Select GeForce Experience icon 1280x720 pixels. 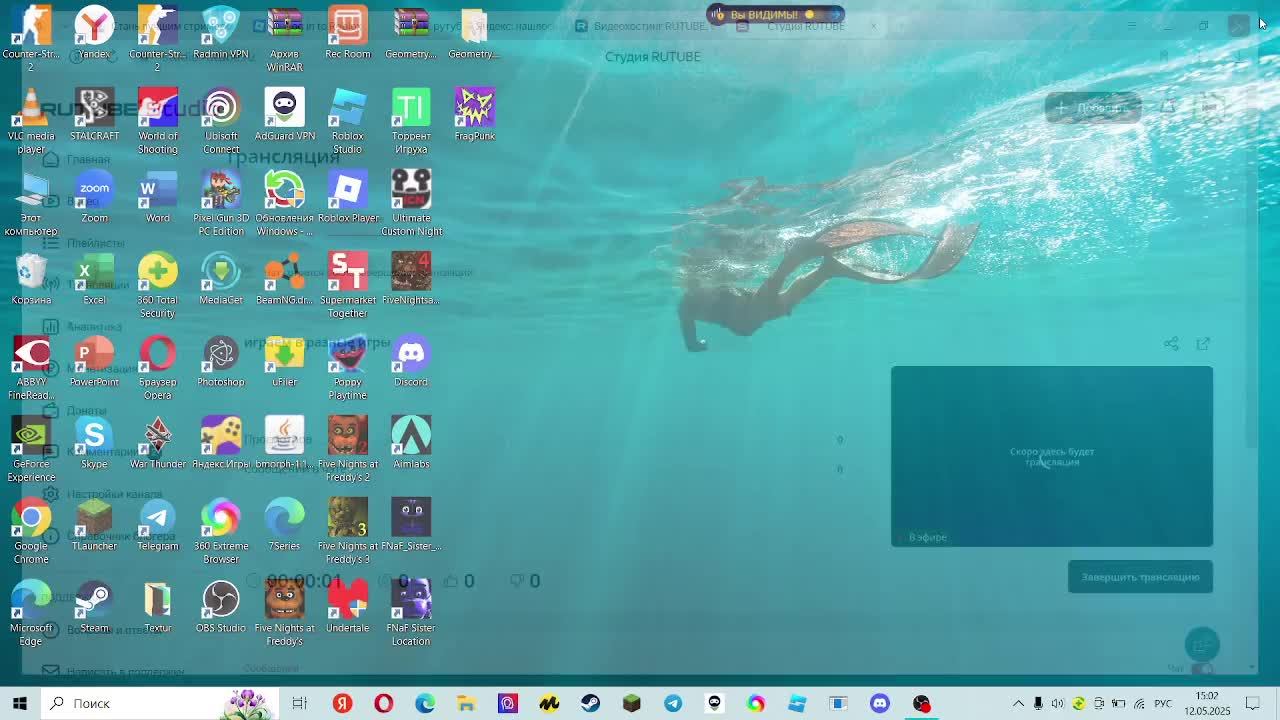coord(31,450)
